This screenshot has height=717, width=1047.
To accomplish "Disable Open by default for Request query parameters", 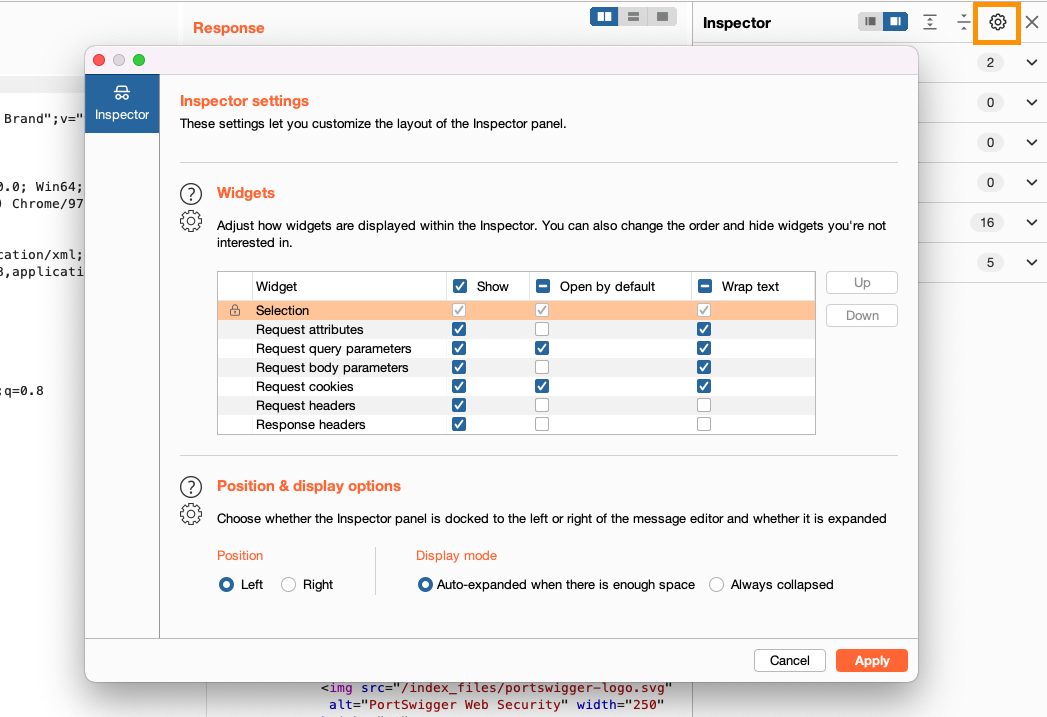I will point(542,348).
